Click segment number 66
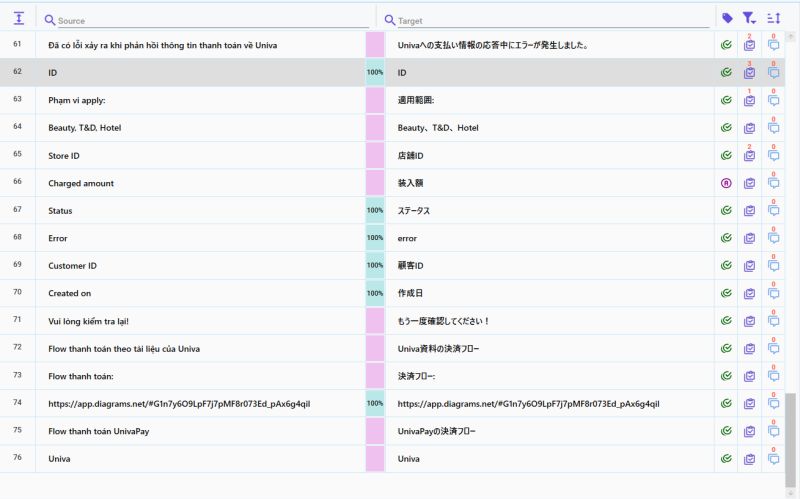This screenshot has width=800, height=499. coord(17,181)
